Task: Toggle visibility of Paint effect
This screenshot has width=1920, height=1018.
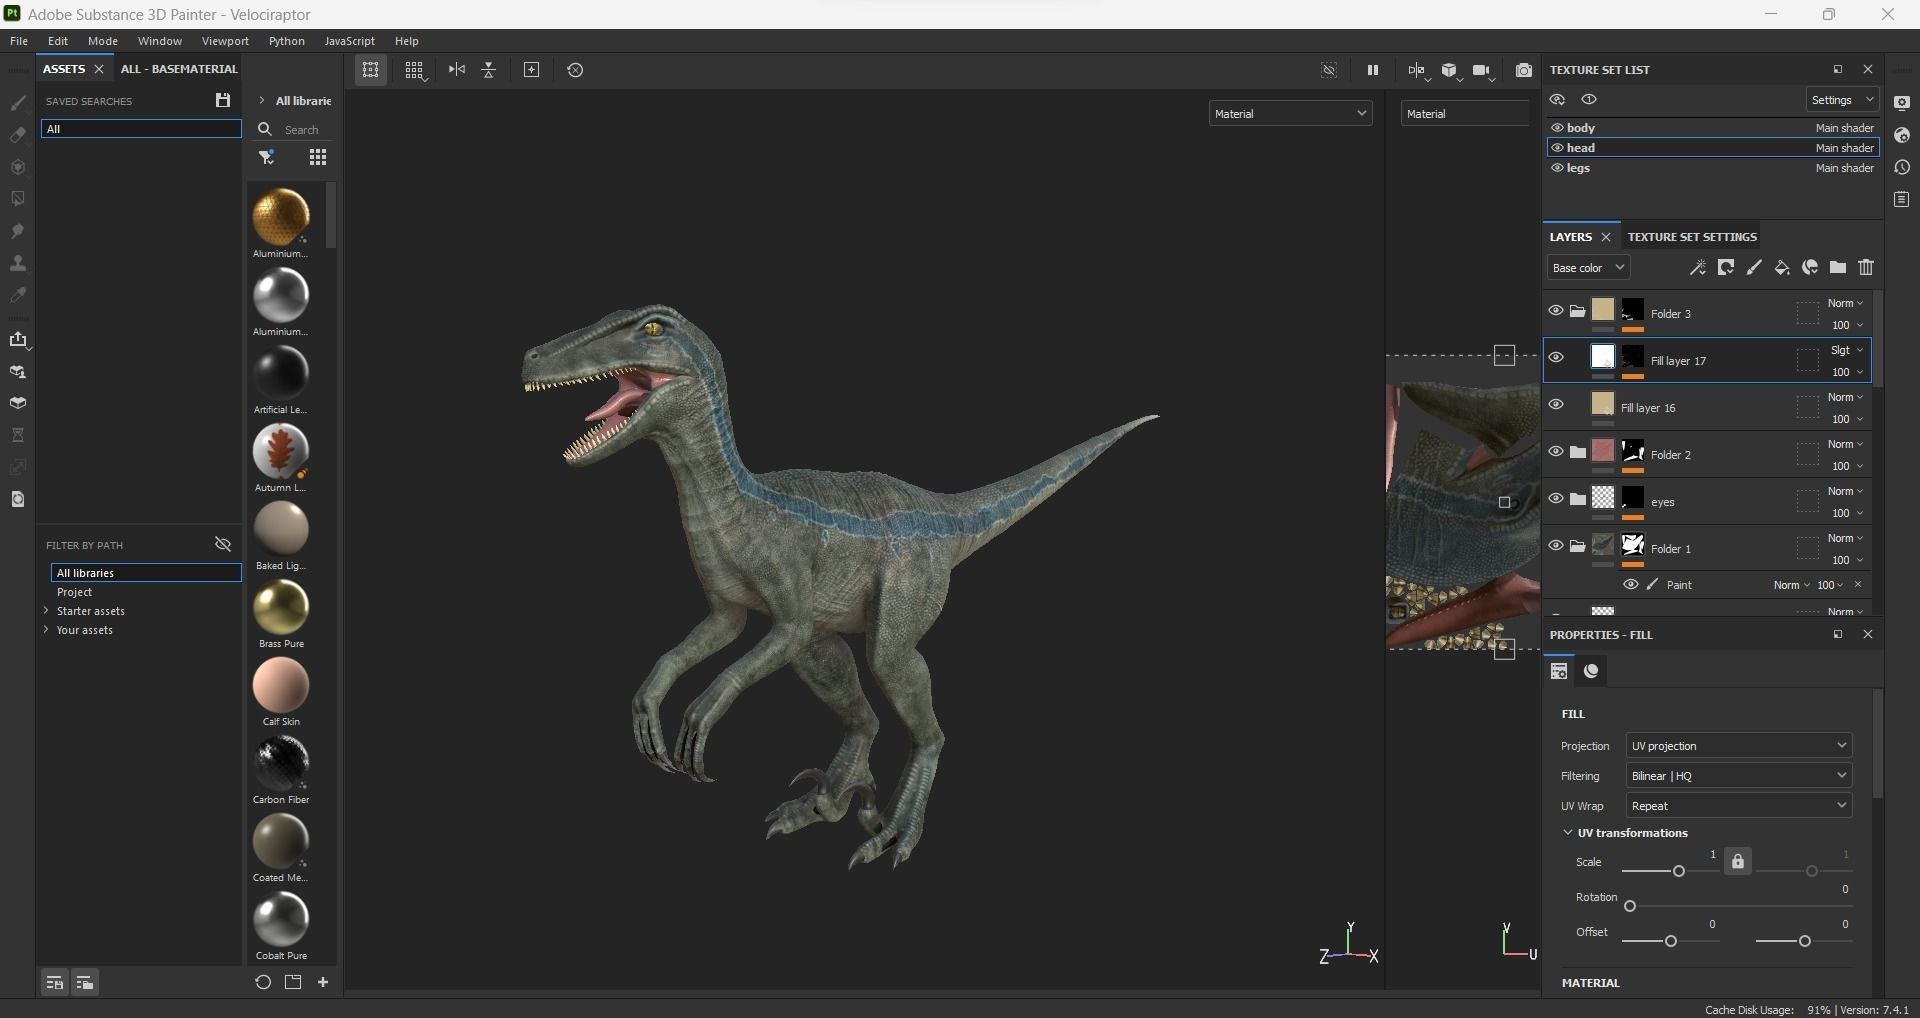Action: click(1631, 585)
